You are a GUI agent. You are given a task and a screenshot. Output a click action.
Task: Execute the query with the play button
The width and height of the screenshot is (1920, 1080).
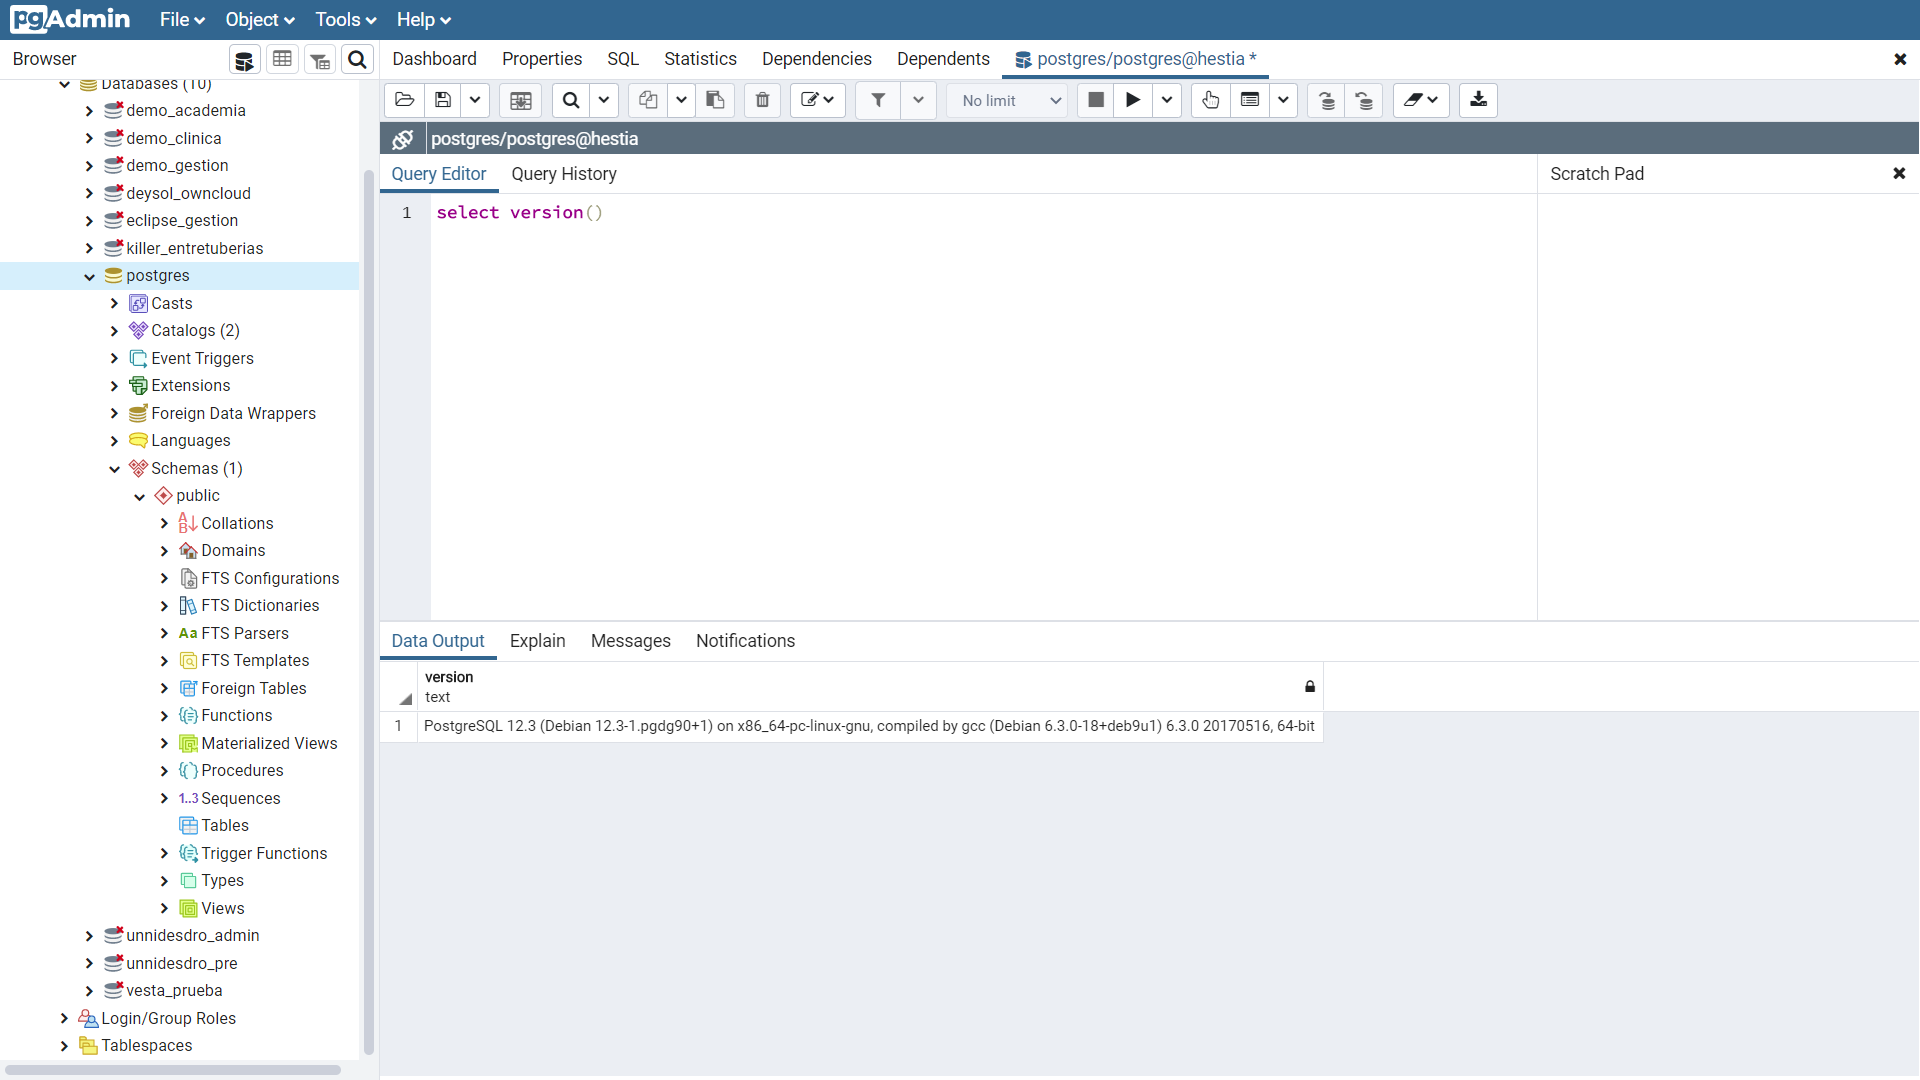(1133, 100)
